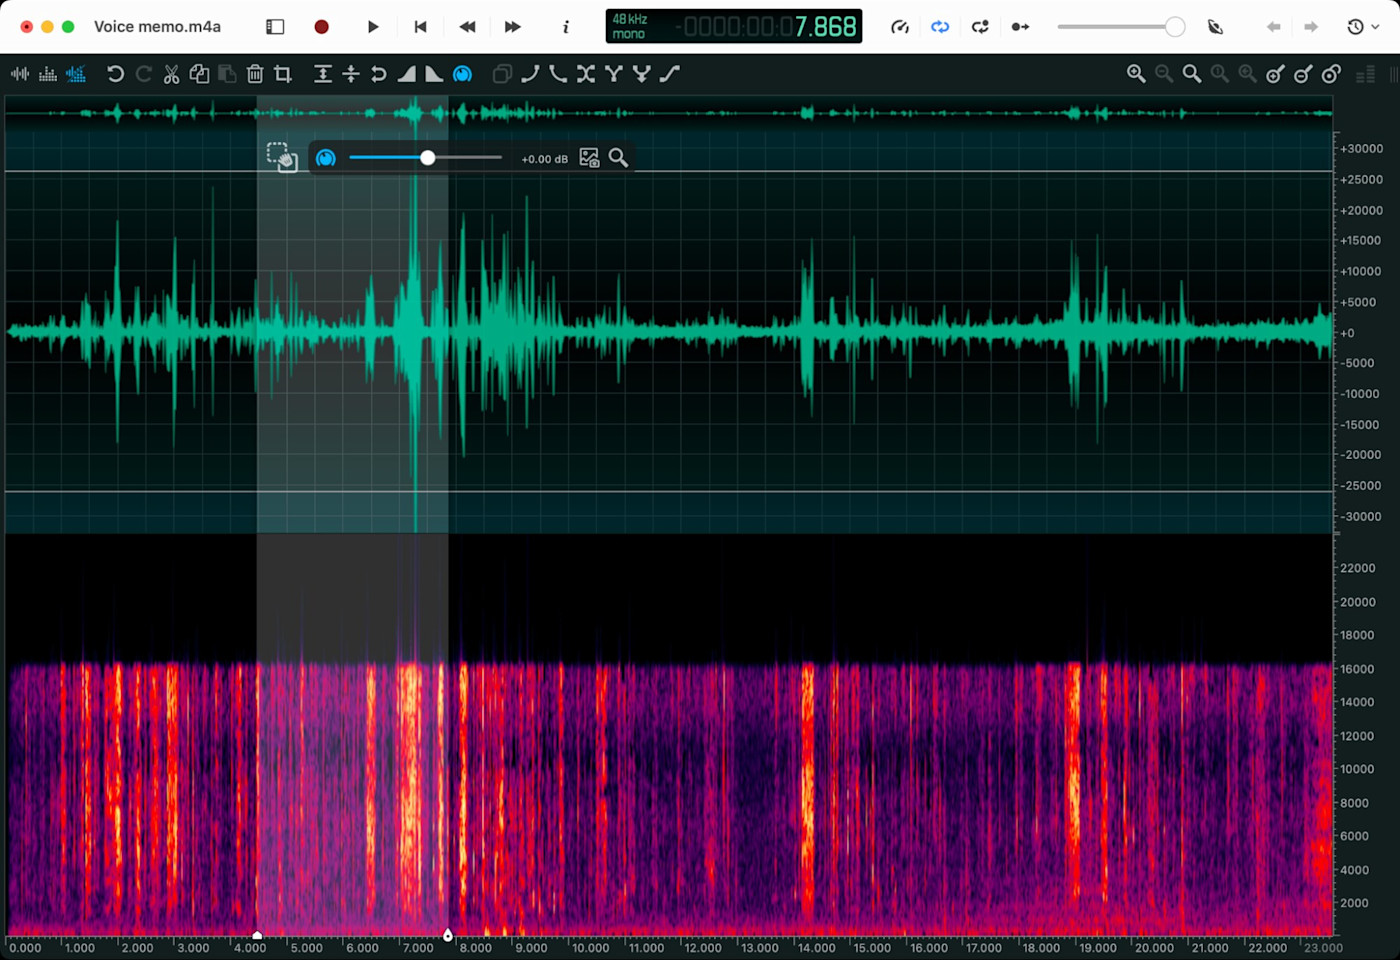
Task: Click the selection end marker on timeline
Action: point(448,936)
